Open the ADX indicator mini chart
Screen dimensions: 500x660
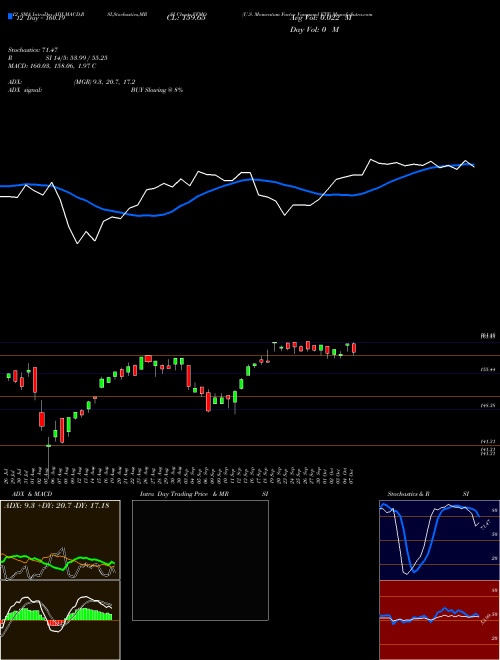(60, 540)
